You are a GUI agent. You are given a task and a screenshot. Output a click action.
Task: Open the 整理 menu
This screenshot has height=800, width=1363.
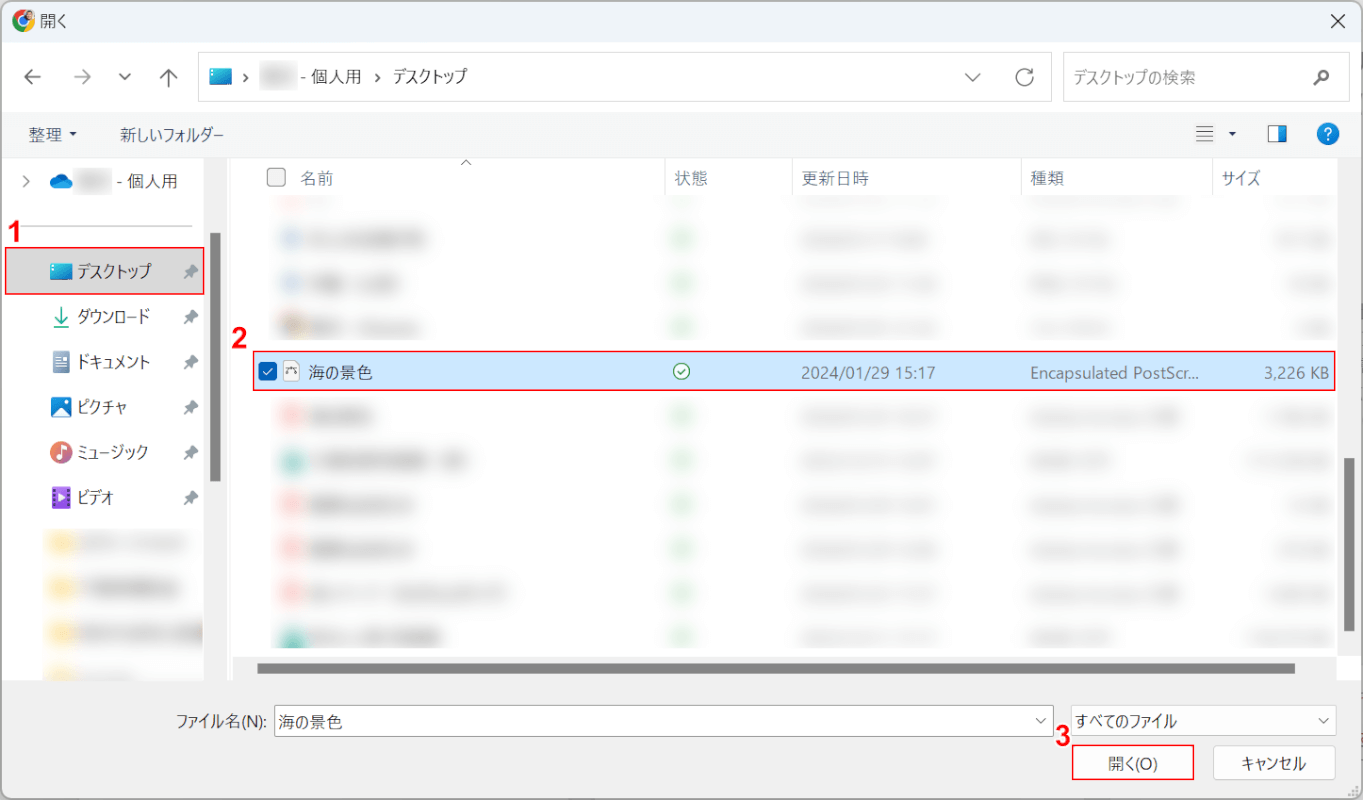tap(53, 134)
